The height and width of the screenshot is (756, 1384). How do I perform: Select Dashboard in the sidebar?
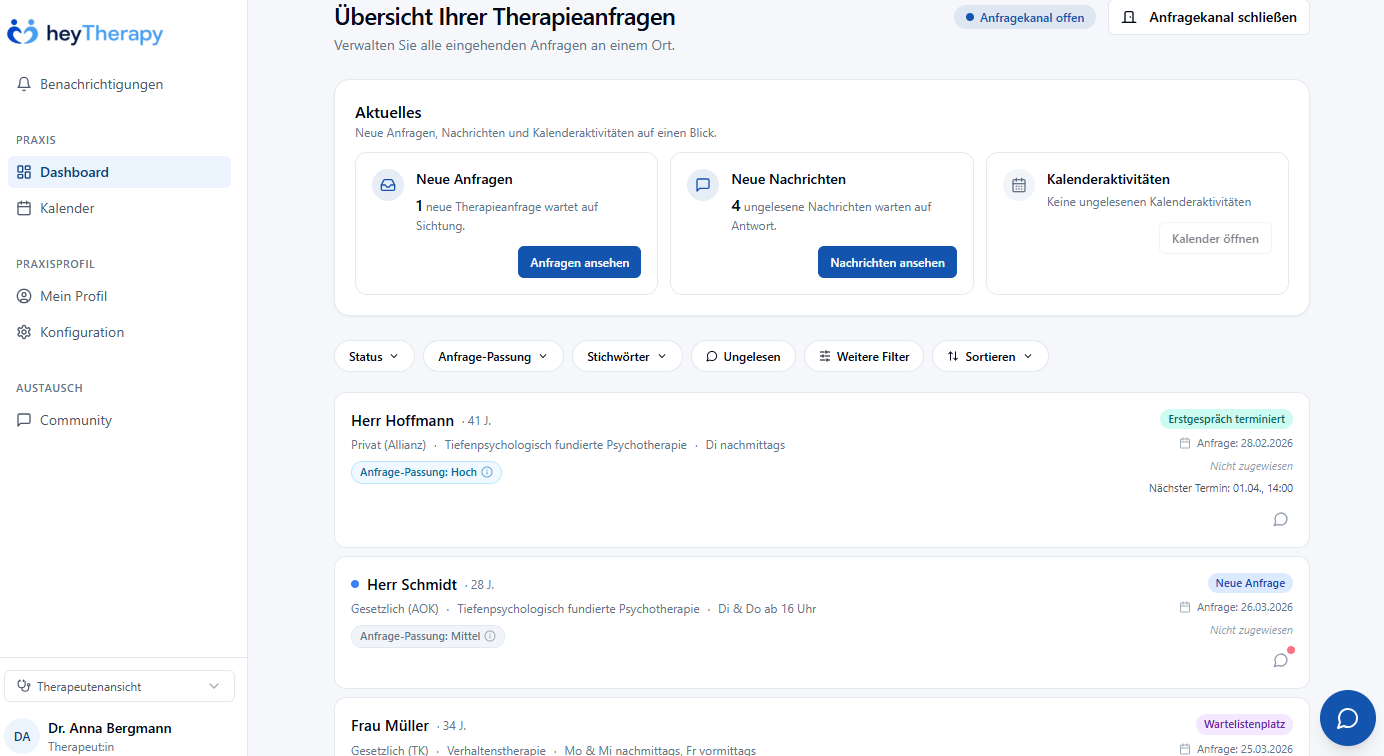(x=119, y=172)
